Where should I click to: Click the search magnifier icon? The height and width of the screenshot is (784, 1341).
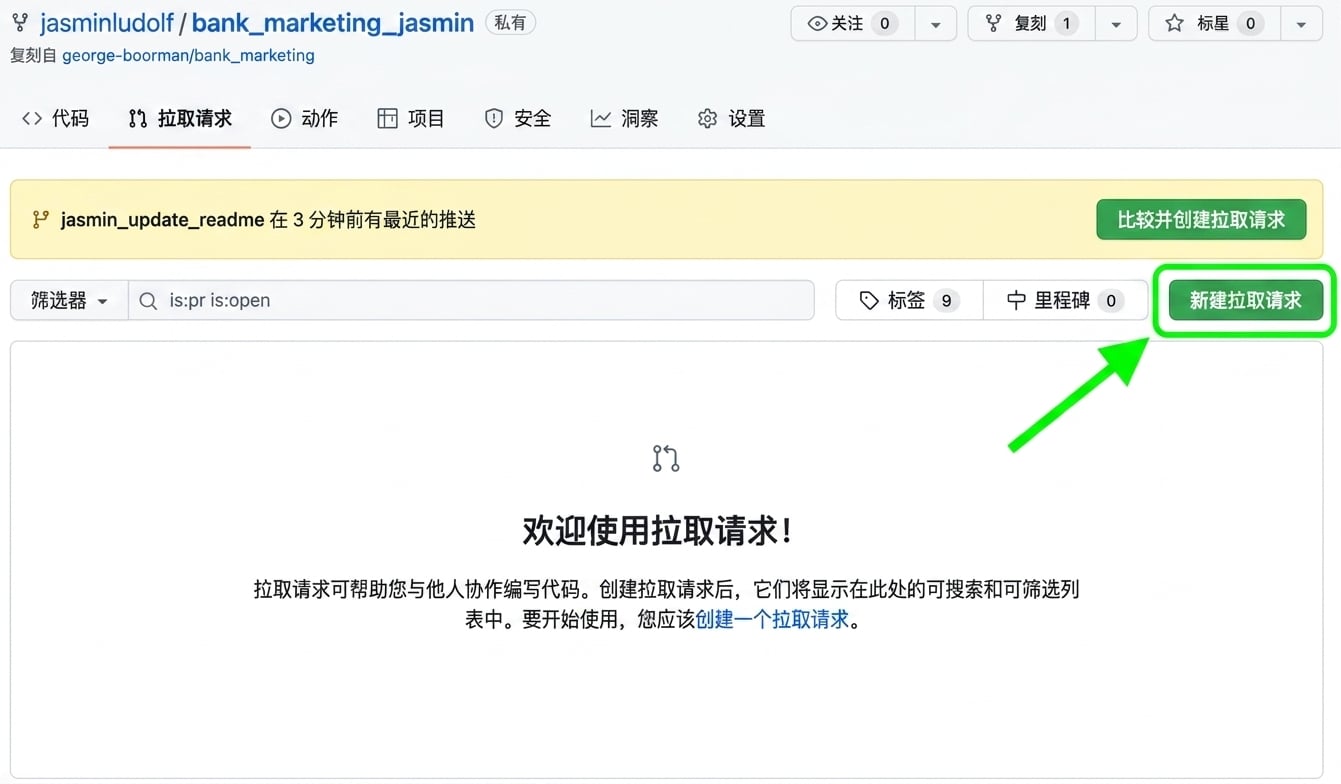(148, 301)
